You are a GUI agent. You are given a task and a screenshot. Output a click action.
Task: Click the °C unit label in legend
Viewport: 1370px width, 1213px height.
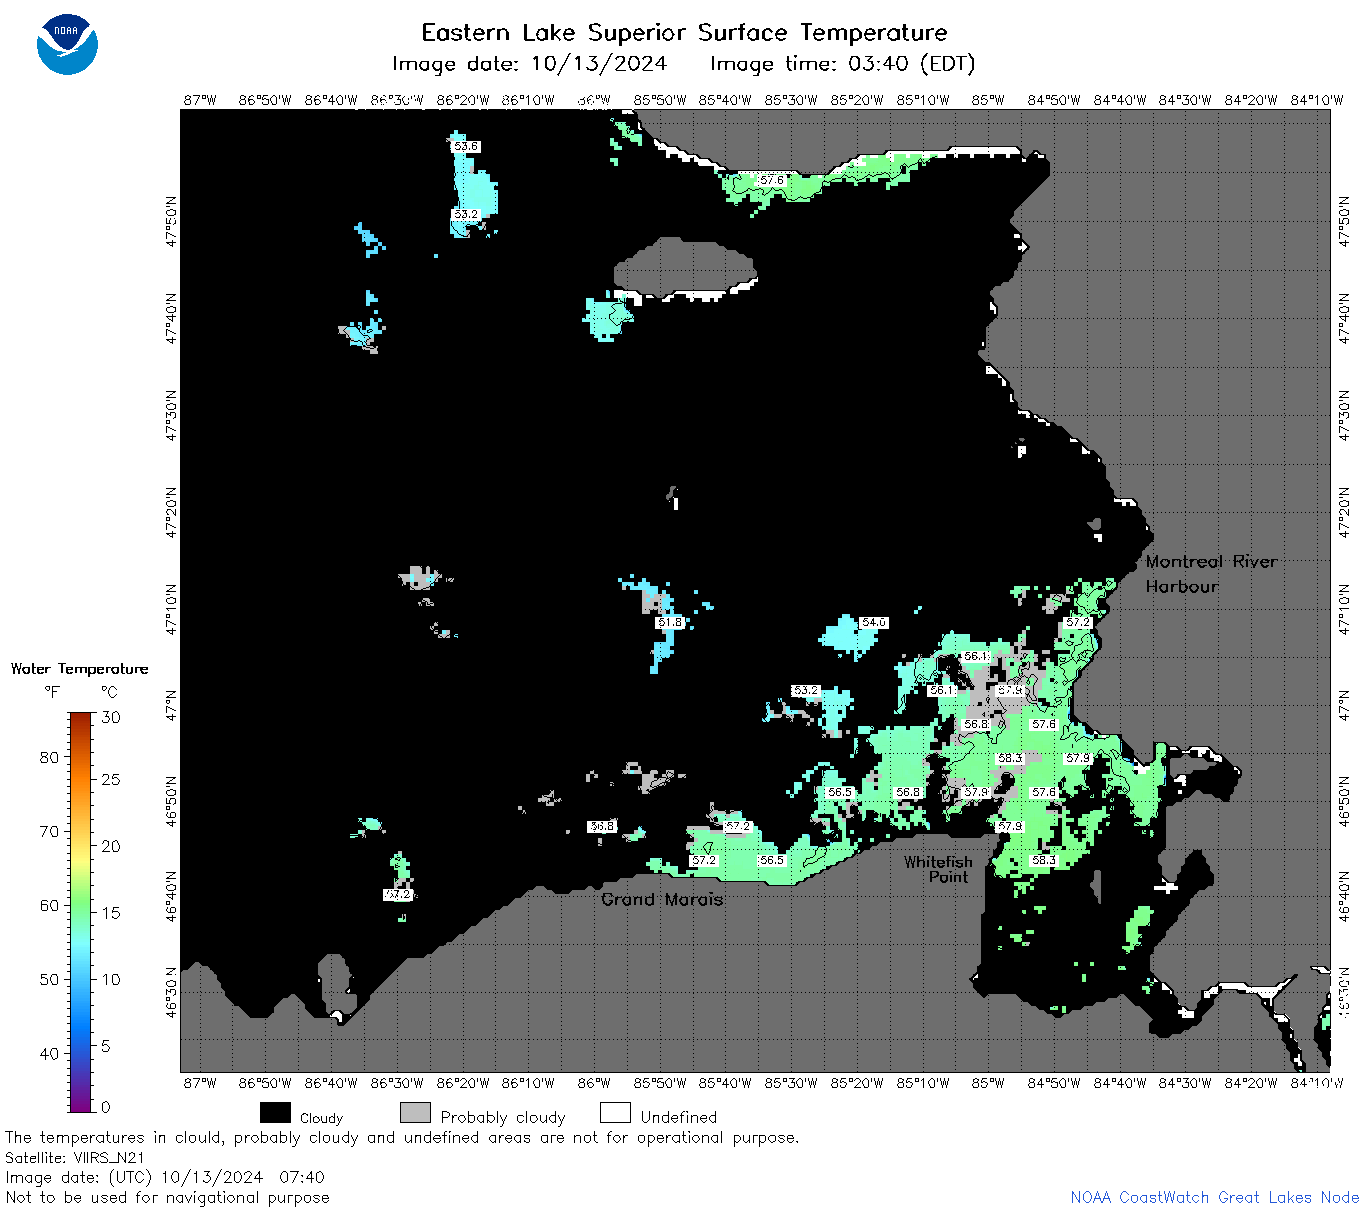pos(109,692)
